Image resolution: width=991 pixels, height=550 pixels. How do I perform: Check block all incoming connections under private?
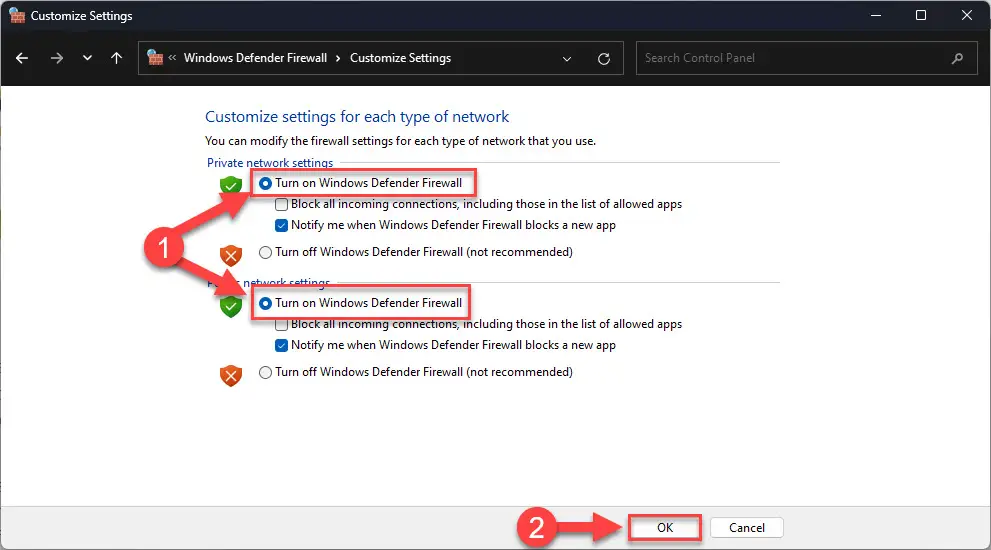pos(281,204)
